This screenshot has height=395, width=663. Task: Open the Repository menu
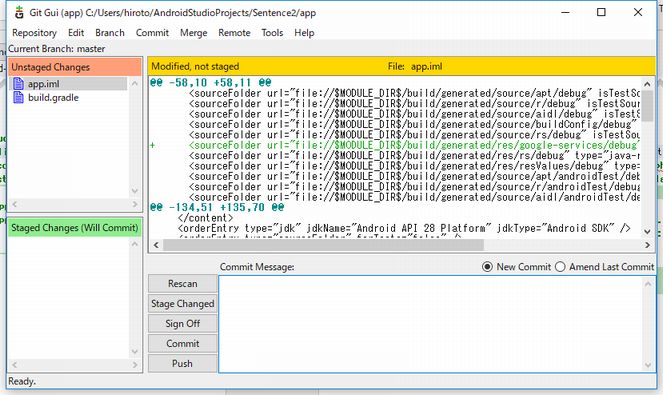[34, 33]
